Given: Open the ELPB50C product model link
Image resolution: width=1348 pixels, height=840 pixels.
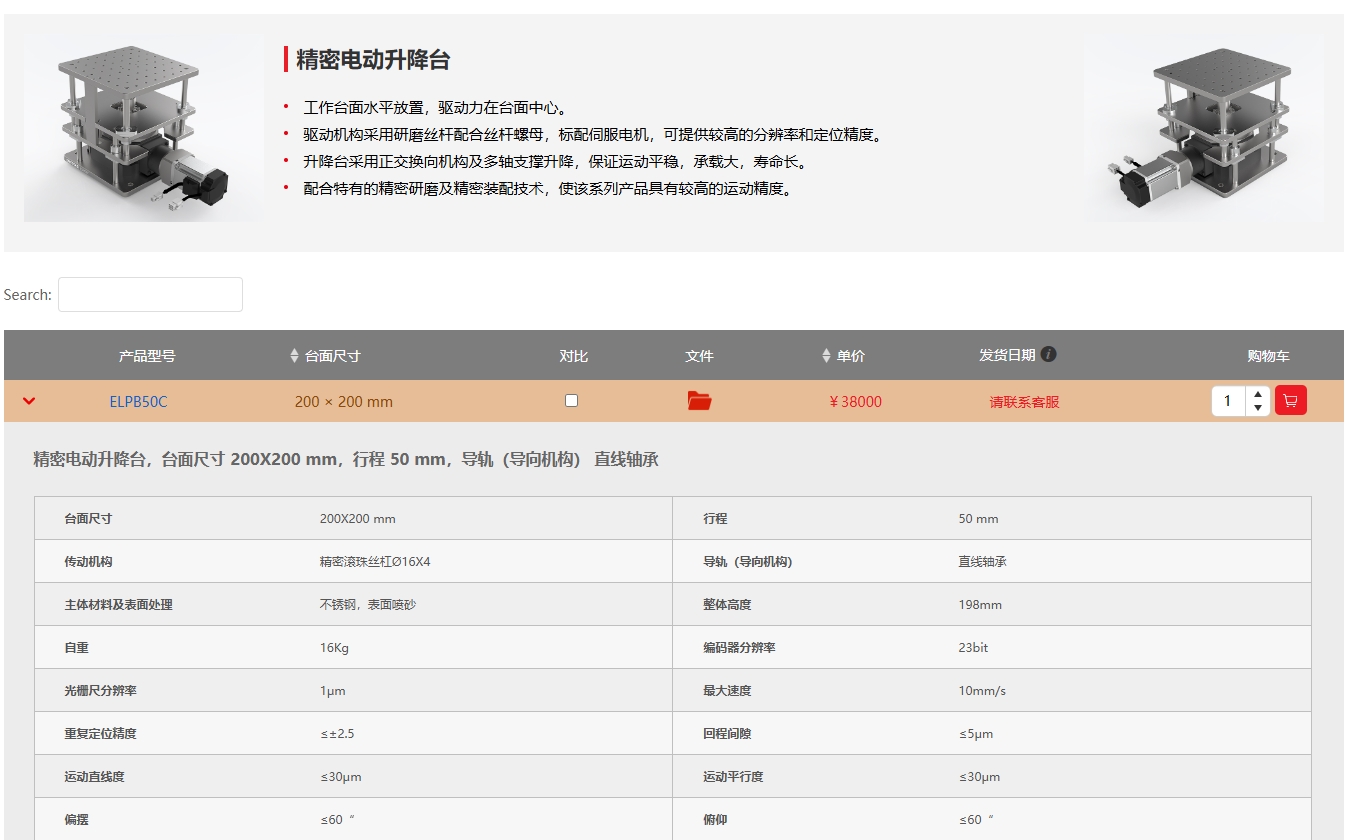Looking at the screenshot, I should [x=138, y=402].
